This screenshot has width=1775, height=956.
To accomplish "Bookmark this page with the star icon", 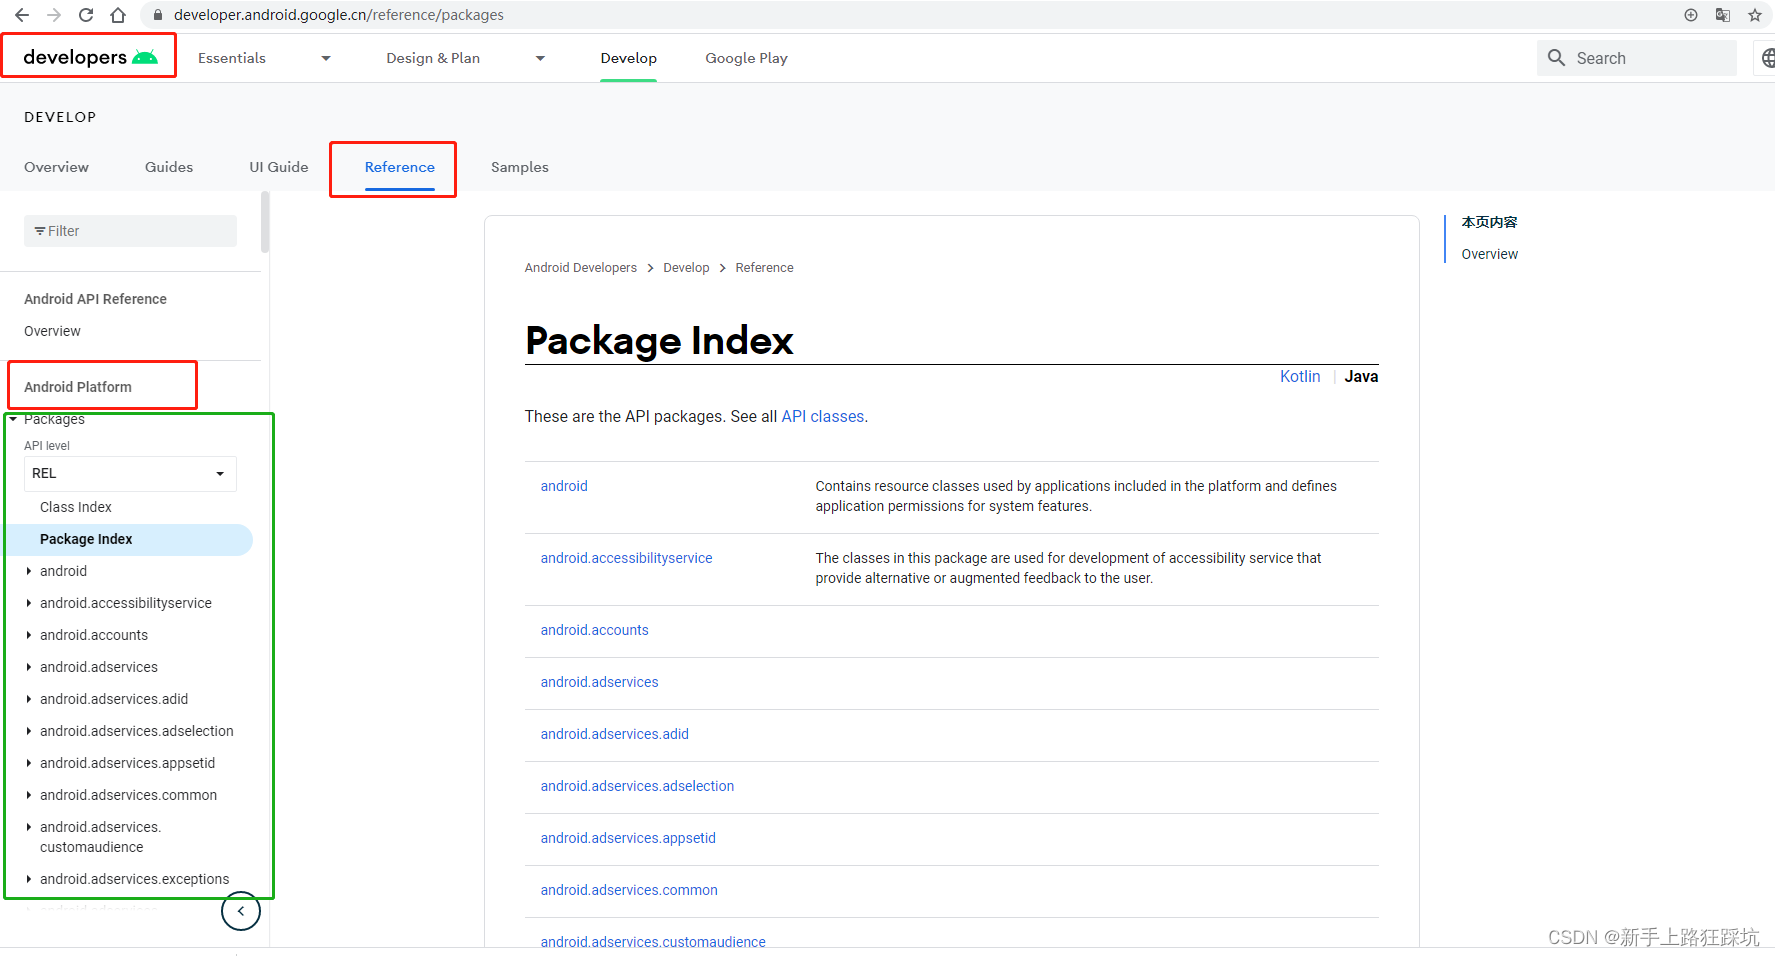I will [1755, 15].
